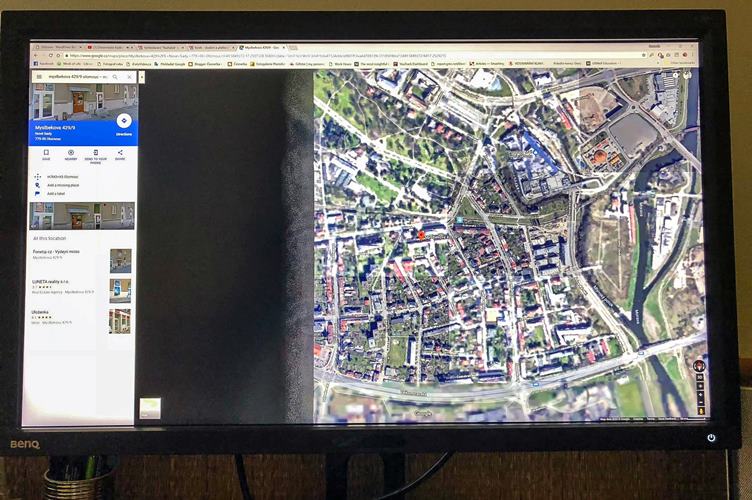752x500 pixels.
Task: Open a new browser tab
Action: 294,47
